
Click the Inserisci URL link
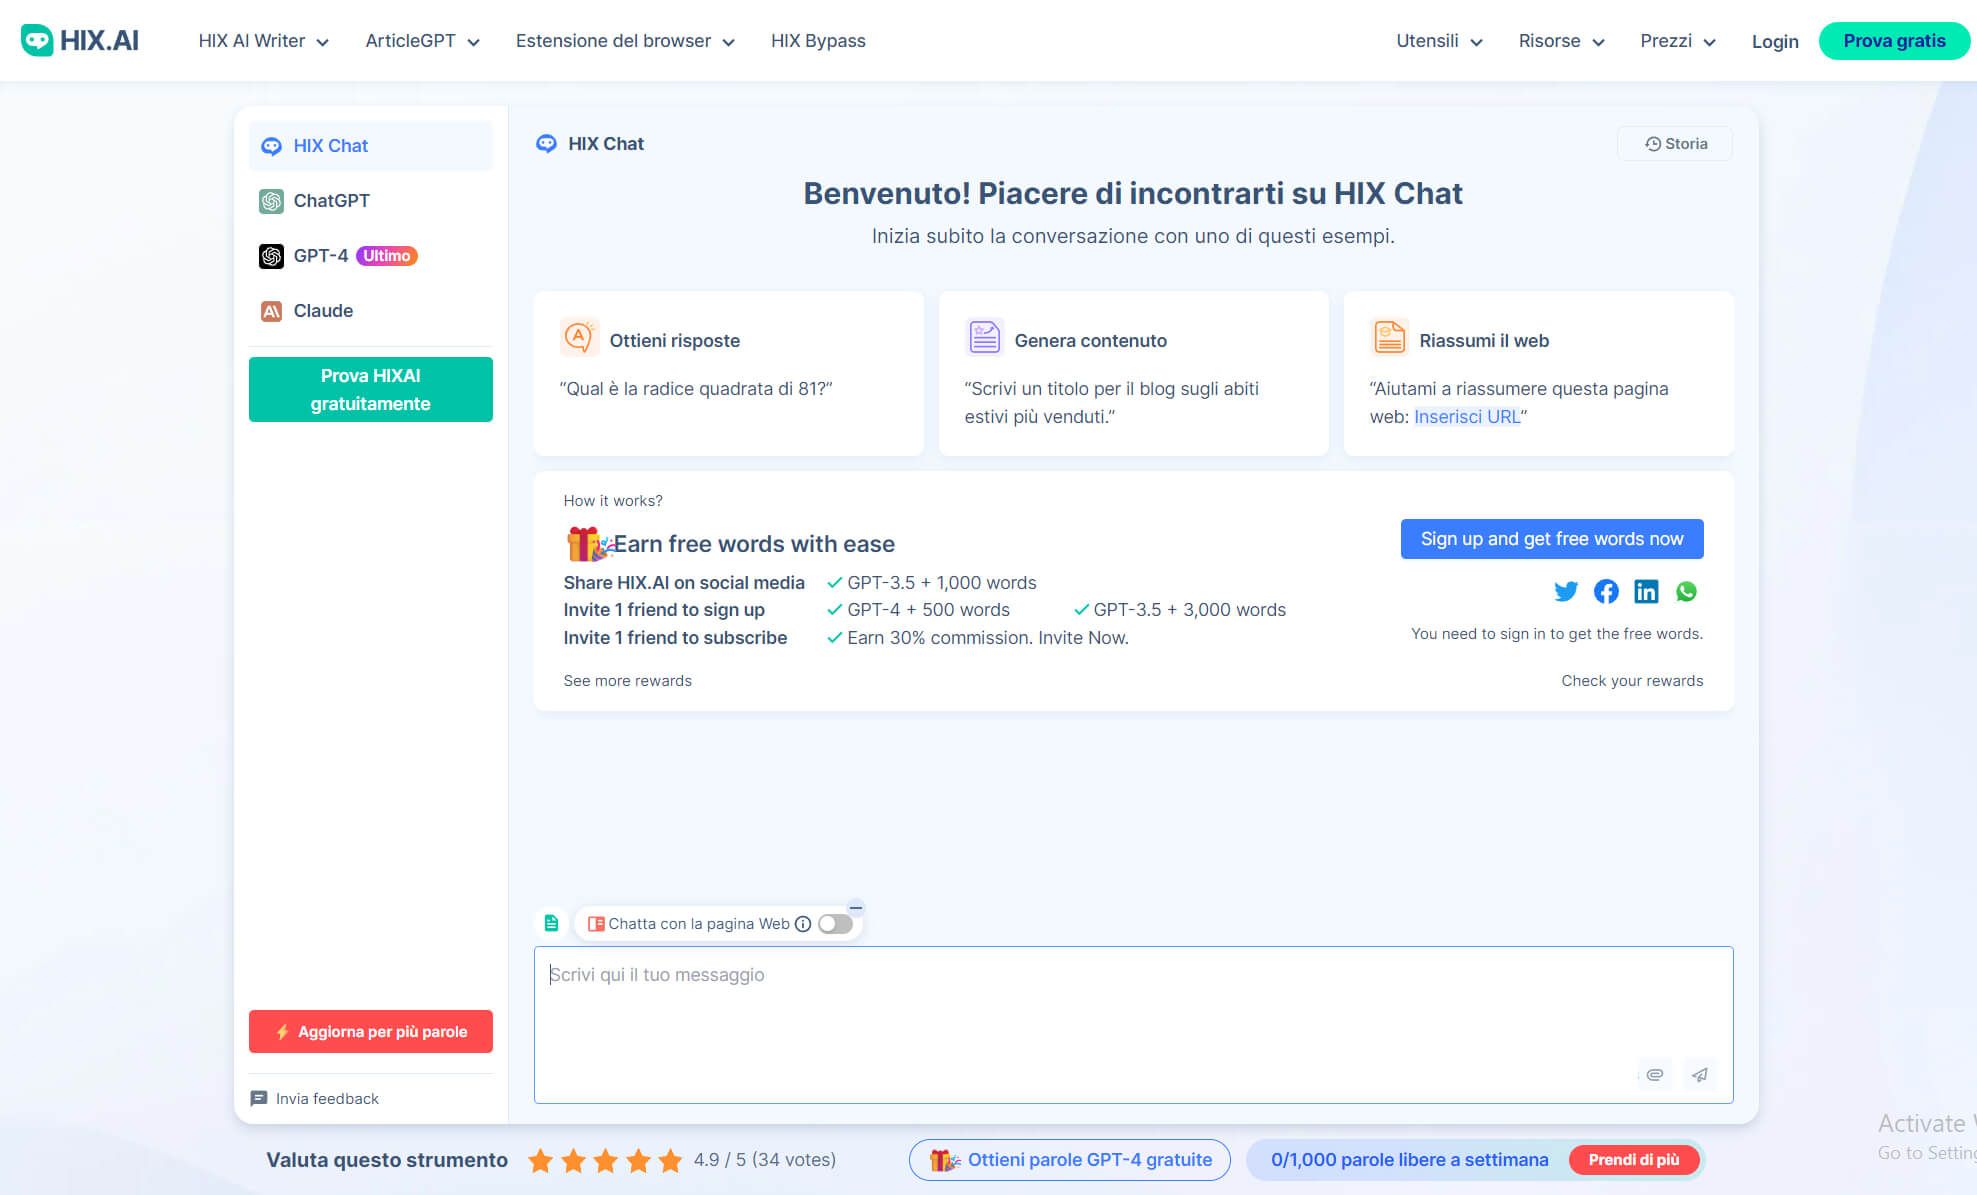[x=1467, y=417]
